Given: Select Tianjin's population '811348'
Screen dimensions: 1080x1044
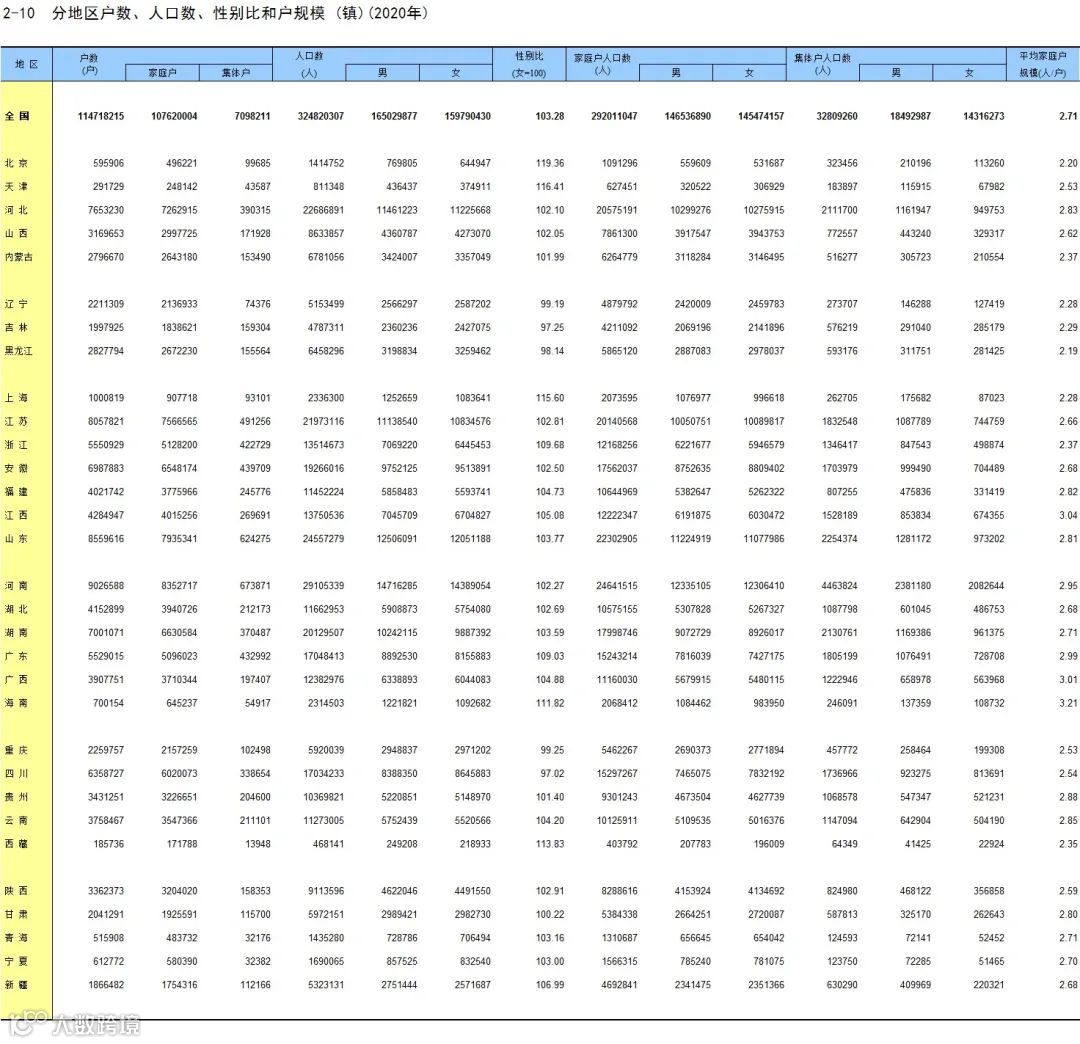Looking at the screenshot, I should [x=329, y=187].
